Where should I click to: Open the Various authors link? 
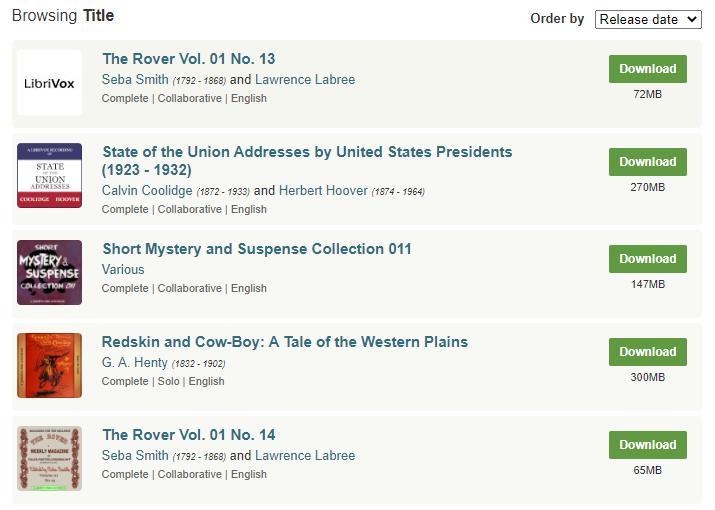point(123,269)
